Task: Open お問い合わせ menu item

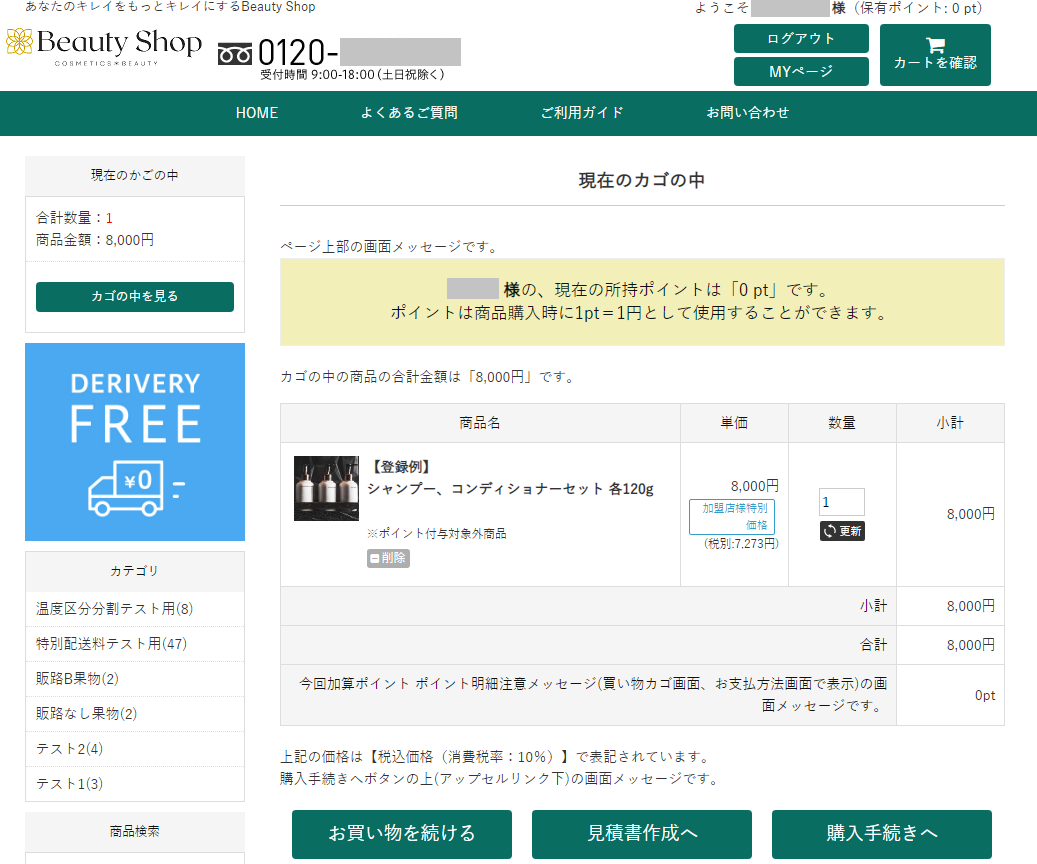Action: [x=747, y=113]
